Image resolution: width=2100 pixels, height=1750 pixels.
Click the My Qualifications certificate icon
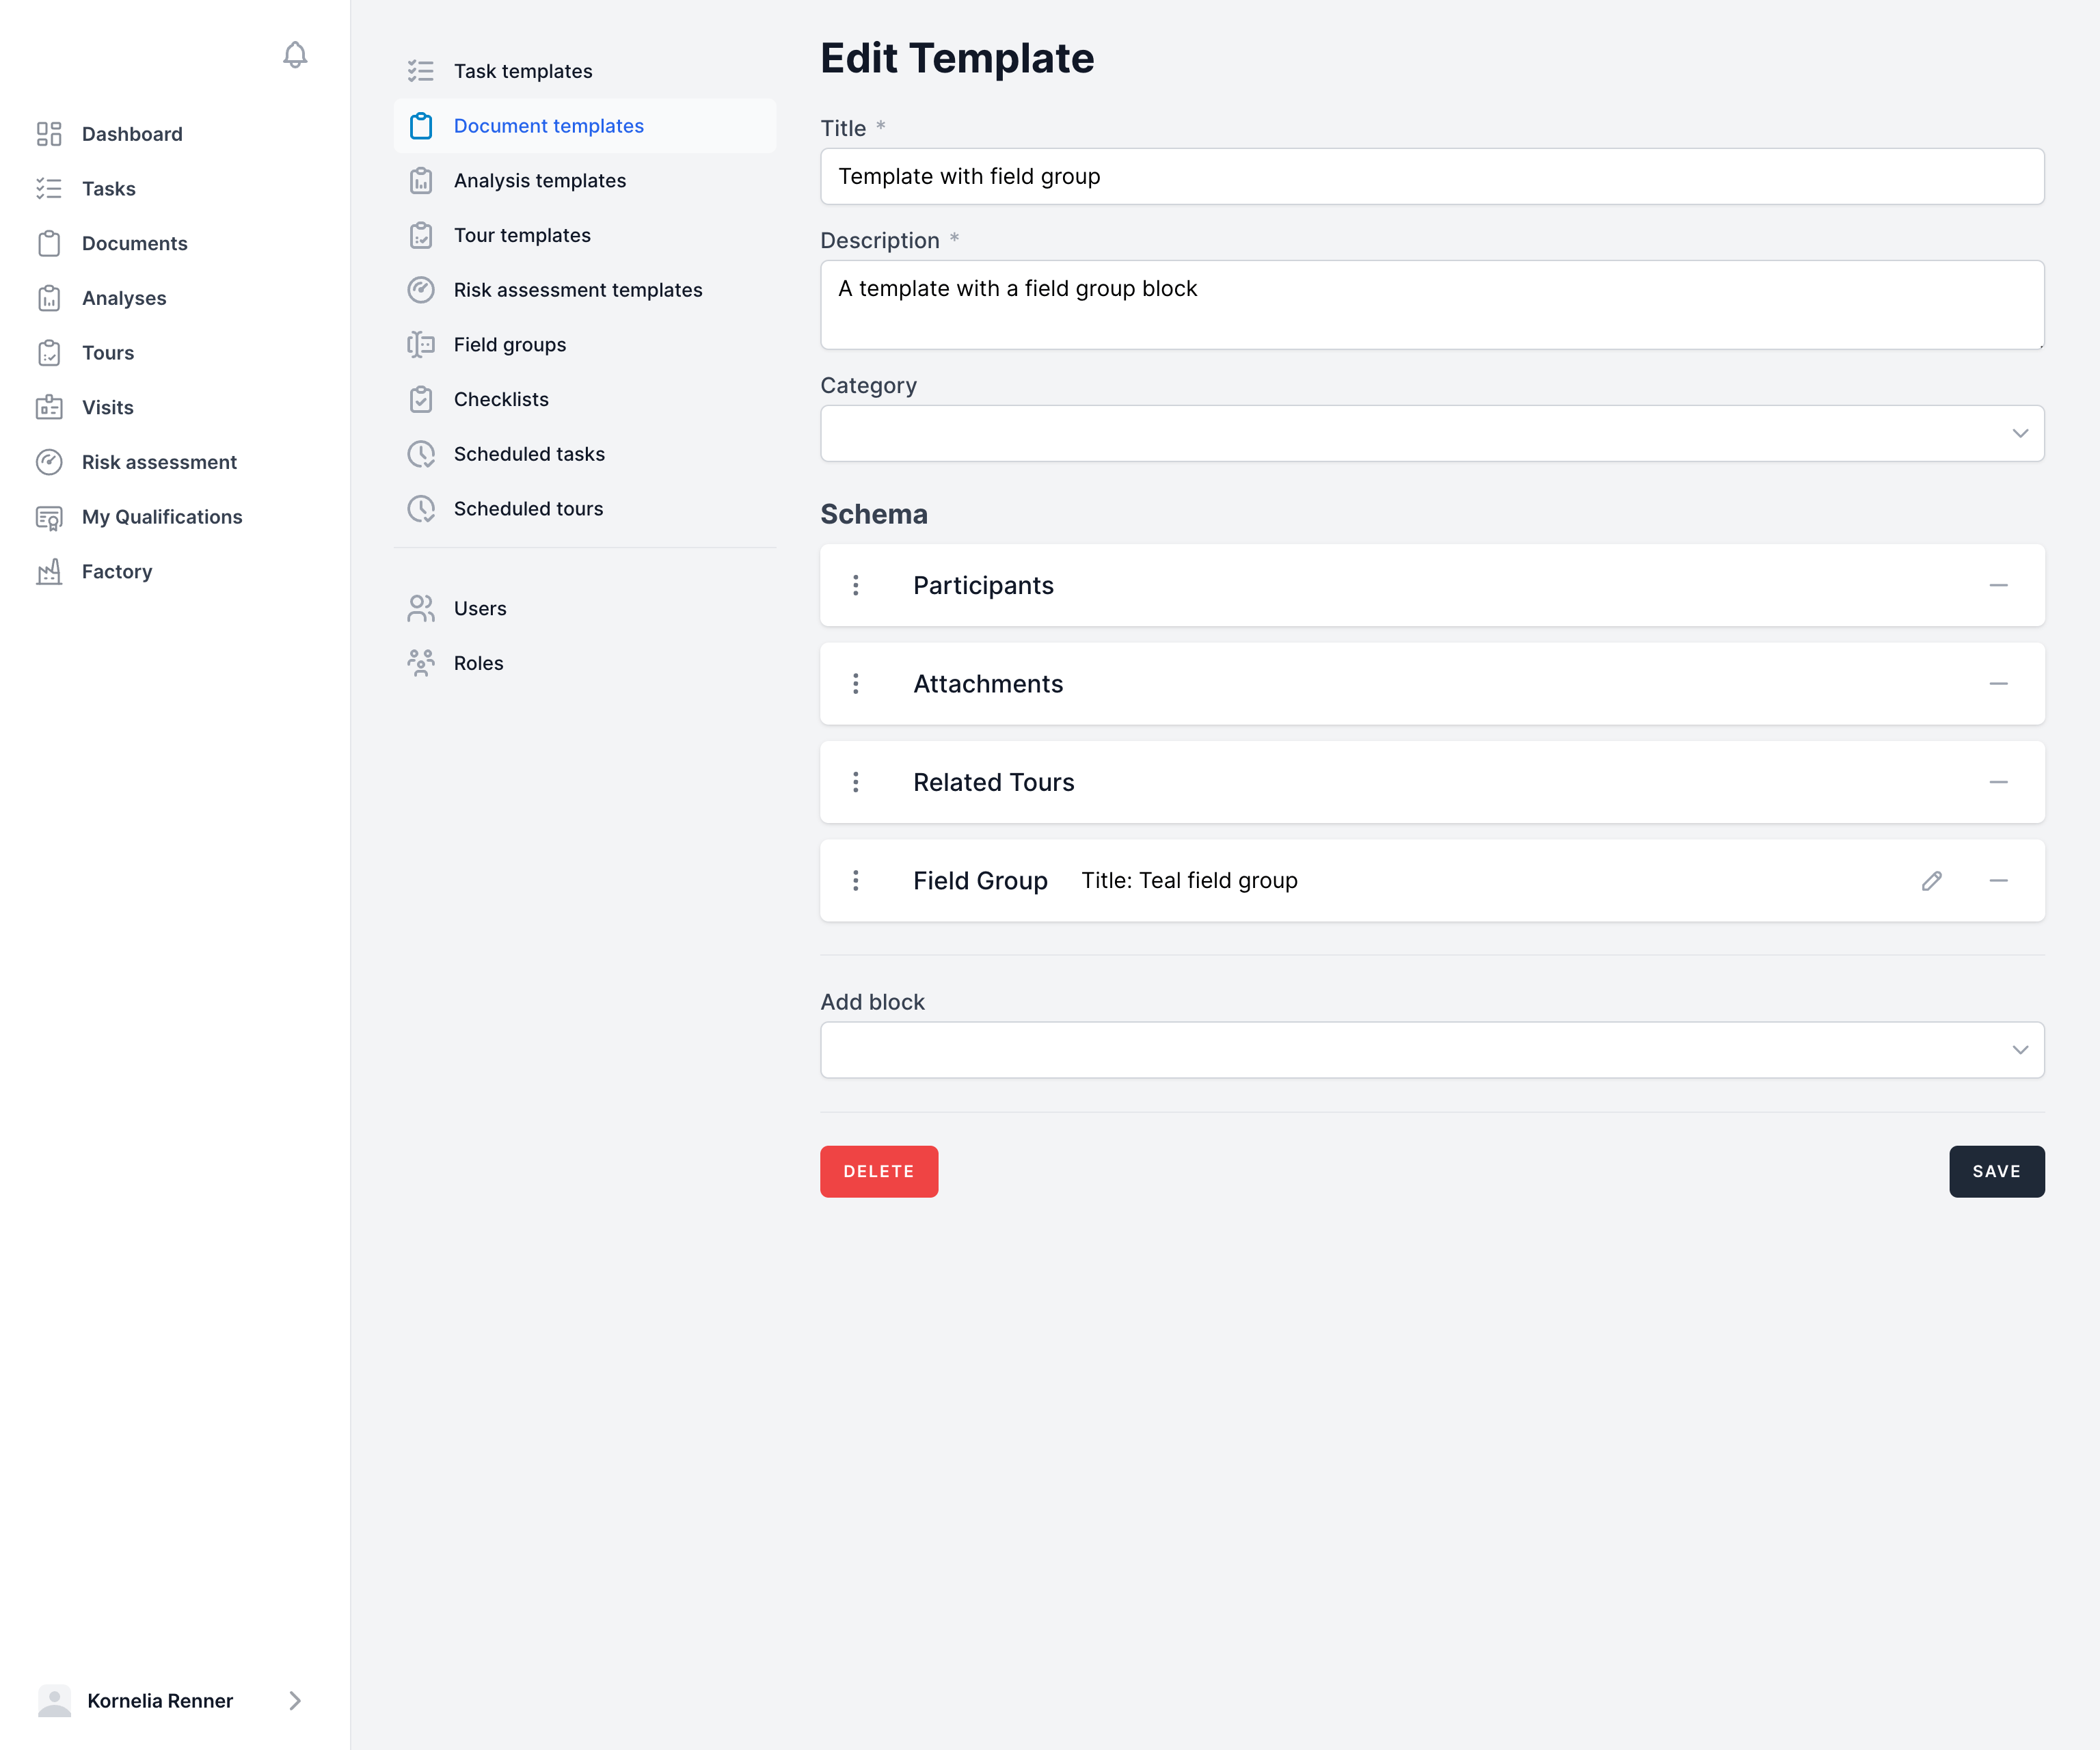pos(49,517)
